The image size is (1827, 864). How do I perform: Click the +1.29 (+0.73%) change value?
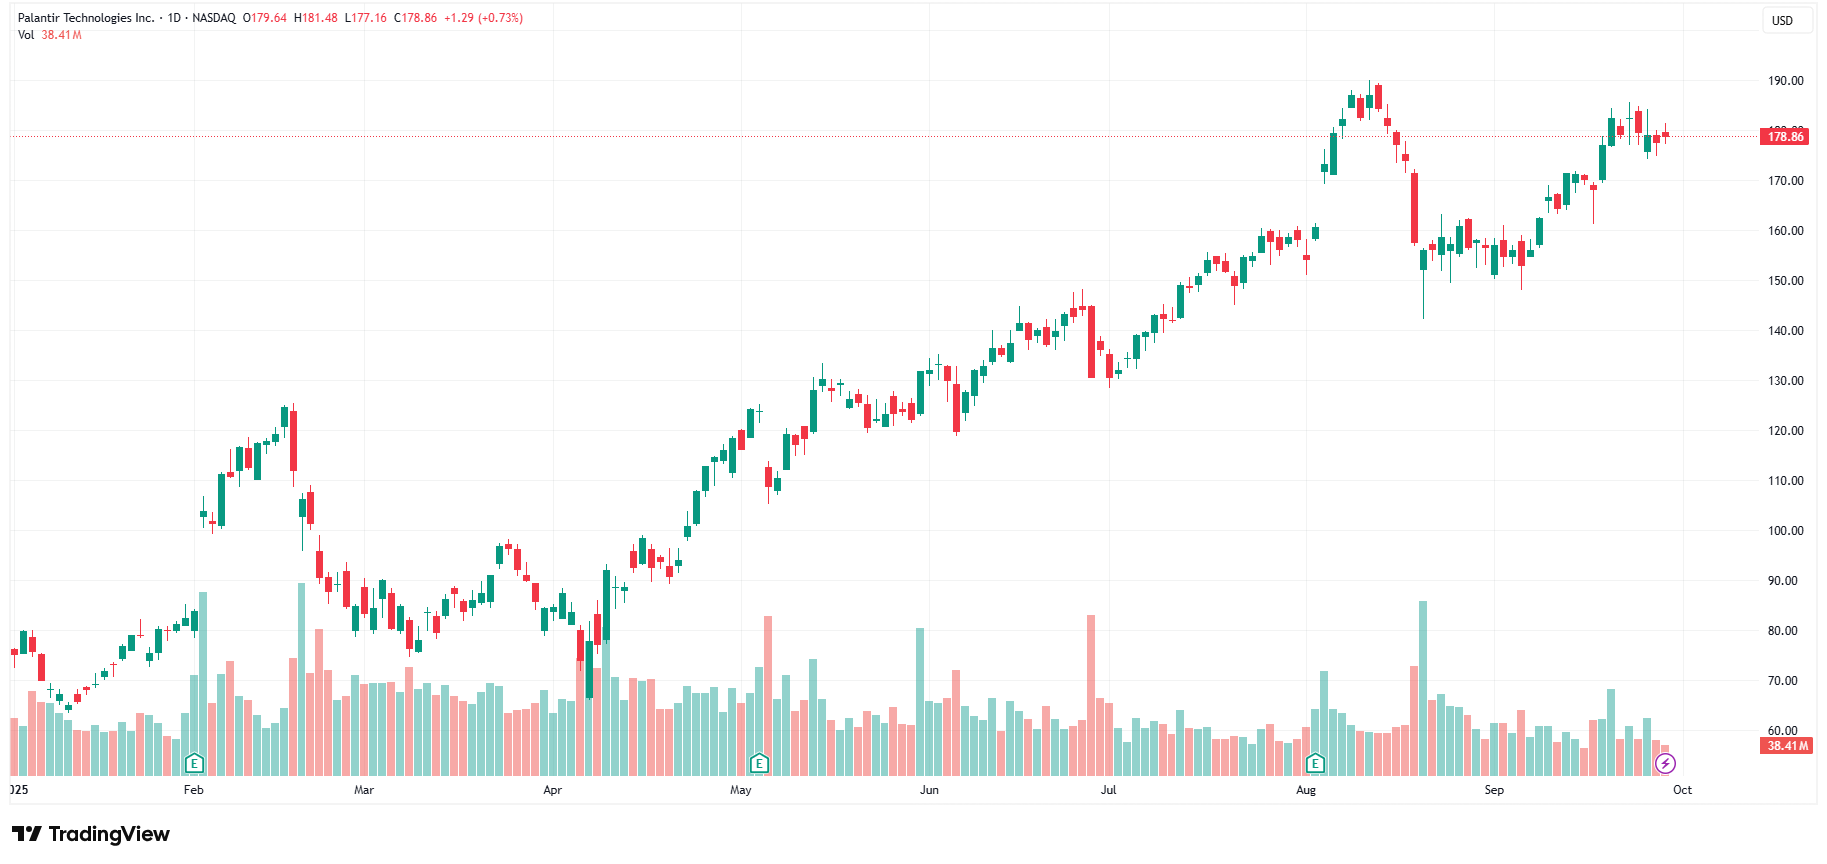pos(483,18)
